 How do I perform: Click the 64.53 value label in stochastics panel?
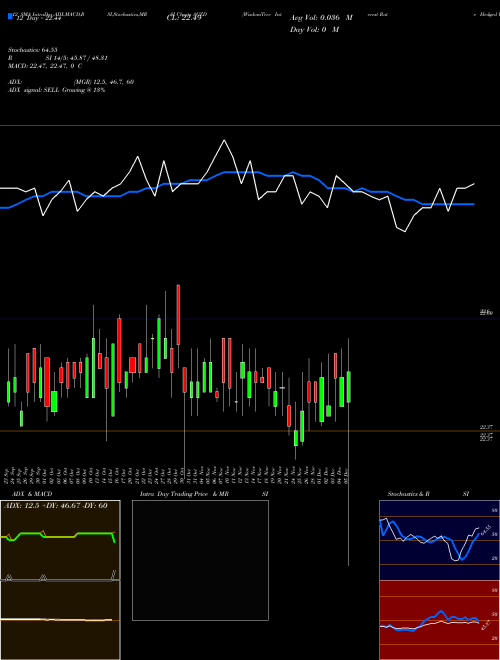point(486,531)
